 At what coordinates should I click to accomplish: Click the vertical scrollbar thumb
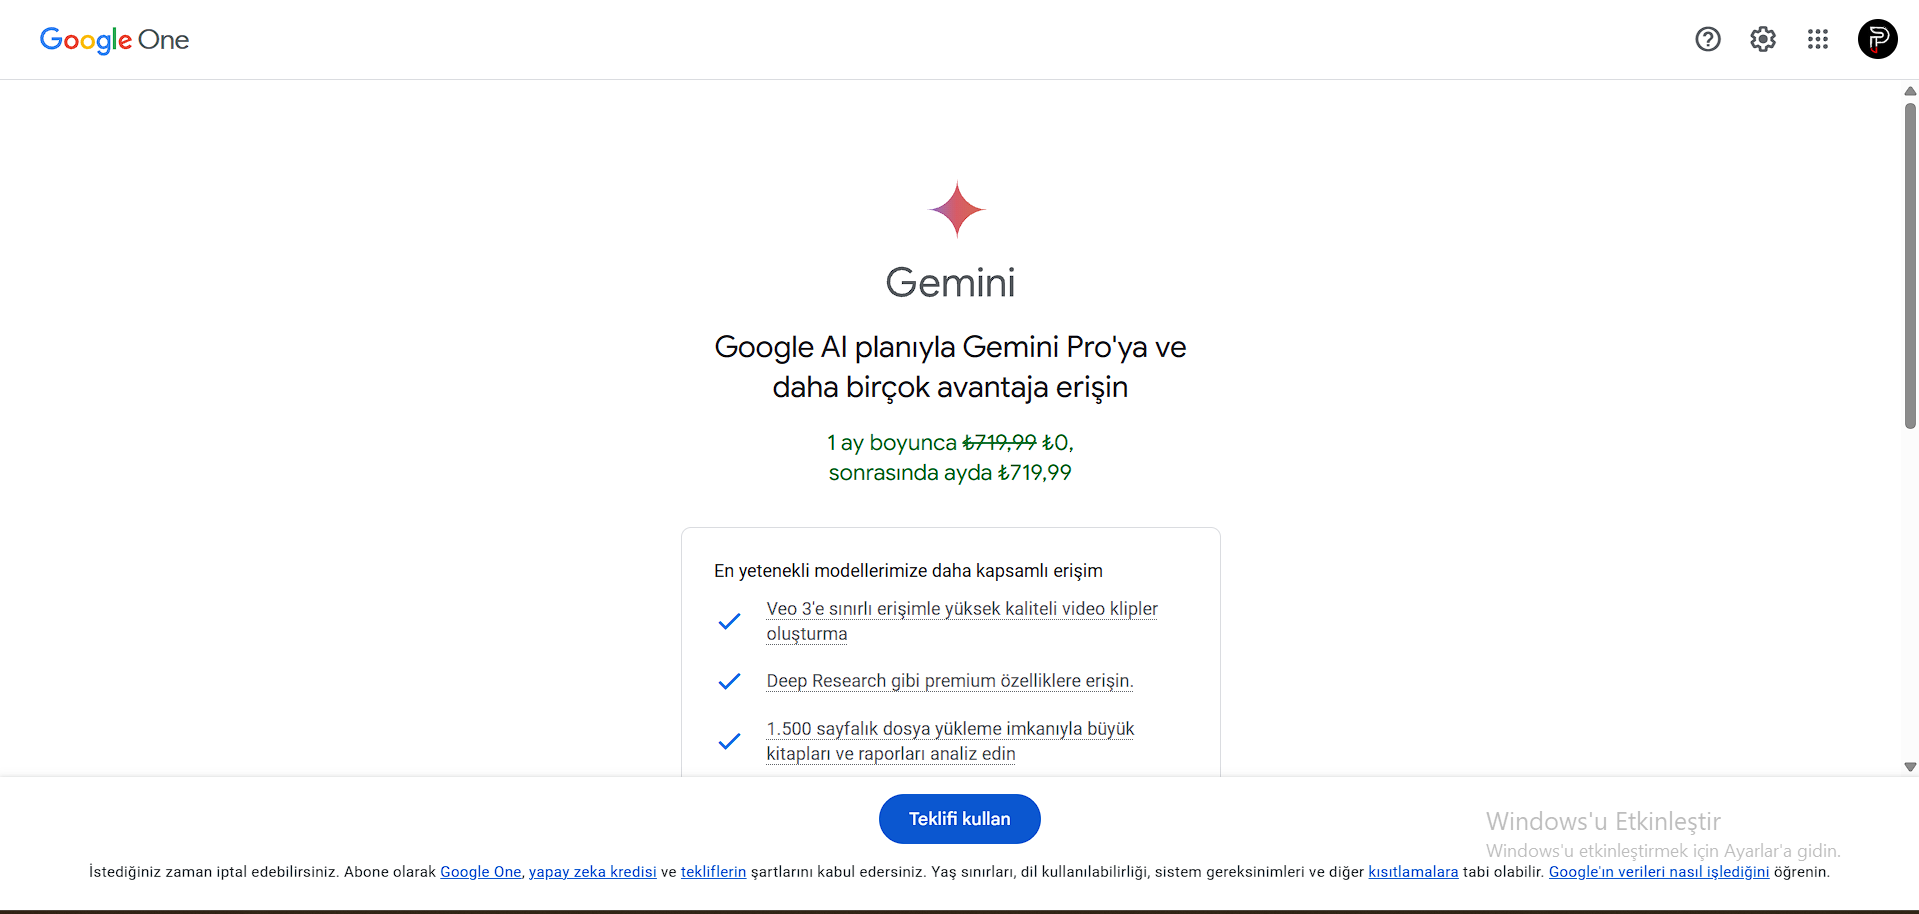[x=1910, y=265]
